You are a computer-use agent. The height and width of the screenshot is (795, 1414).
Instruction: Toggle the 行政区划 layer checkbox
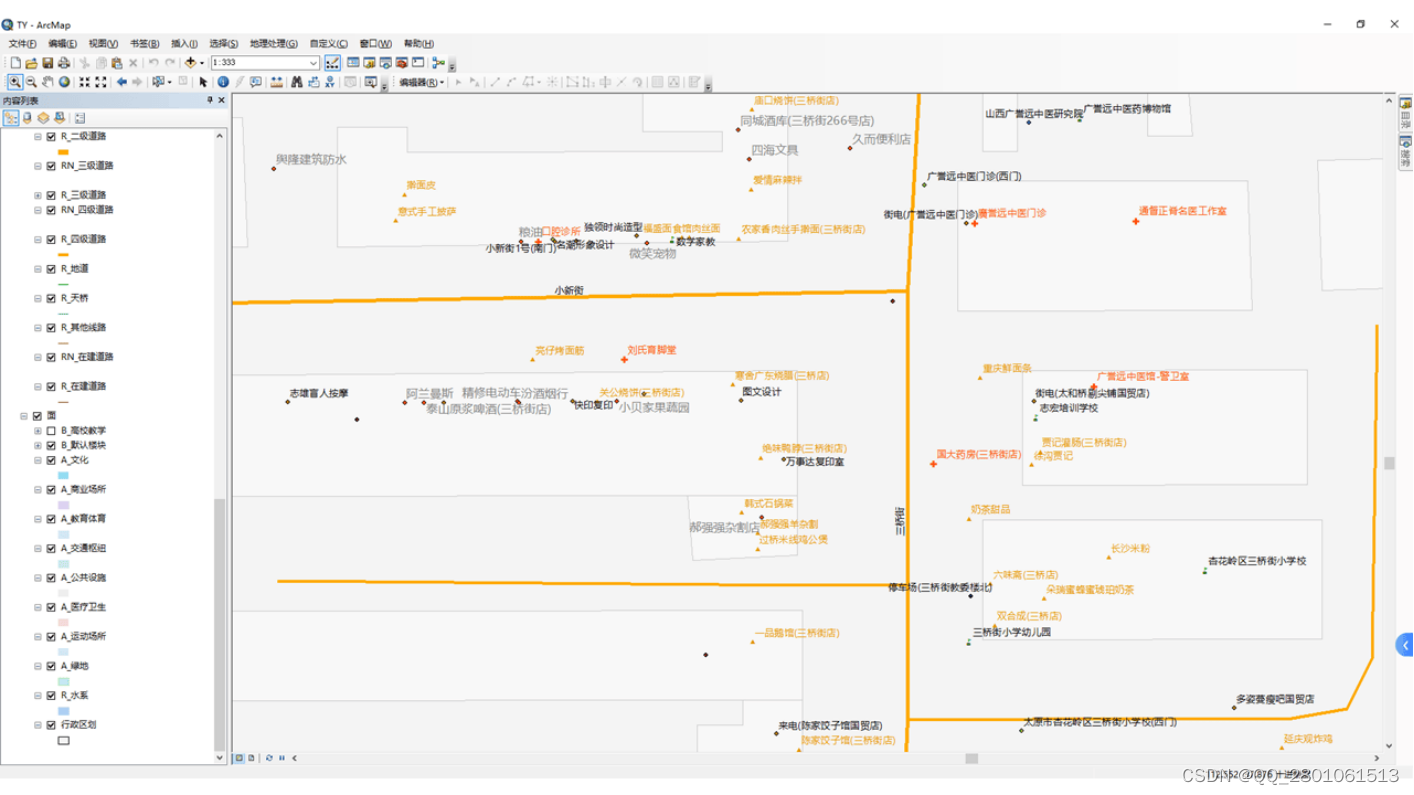click(51, 725)
